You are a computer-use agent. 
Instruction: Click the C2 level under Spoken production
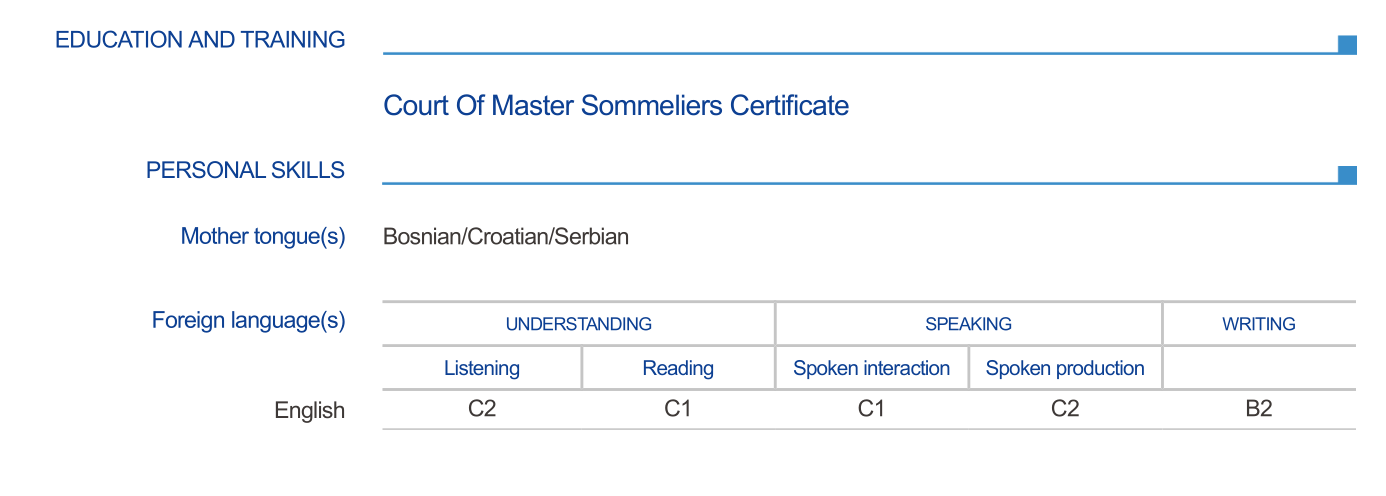[x=1065, y=409]
